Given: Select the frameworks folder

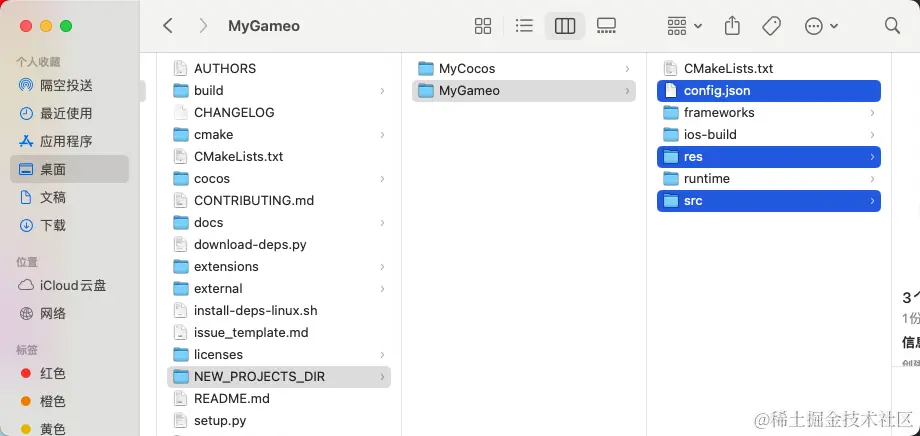Looking at the screenshot, I should (769, 113).
